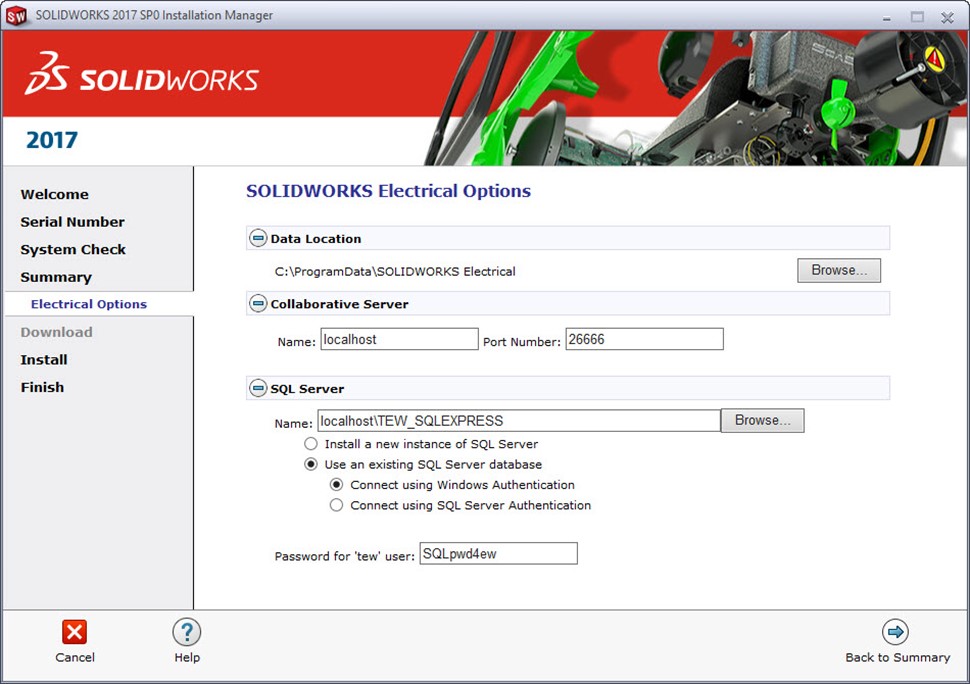Viewport: 970px width, 684px height.
Task: Select Install a new instance of SQL Server
Action: coord(311,444)
